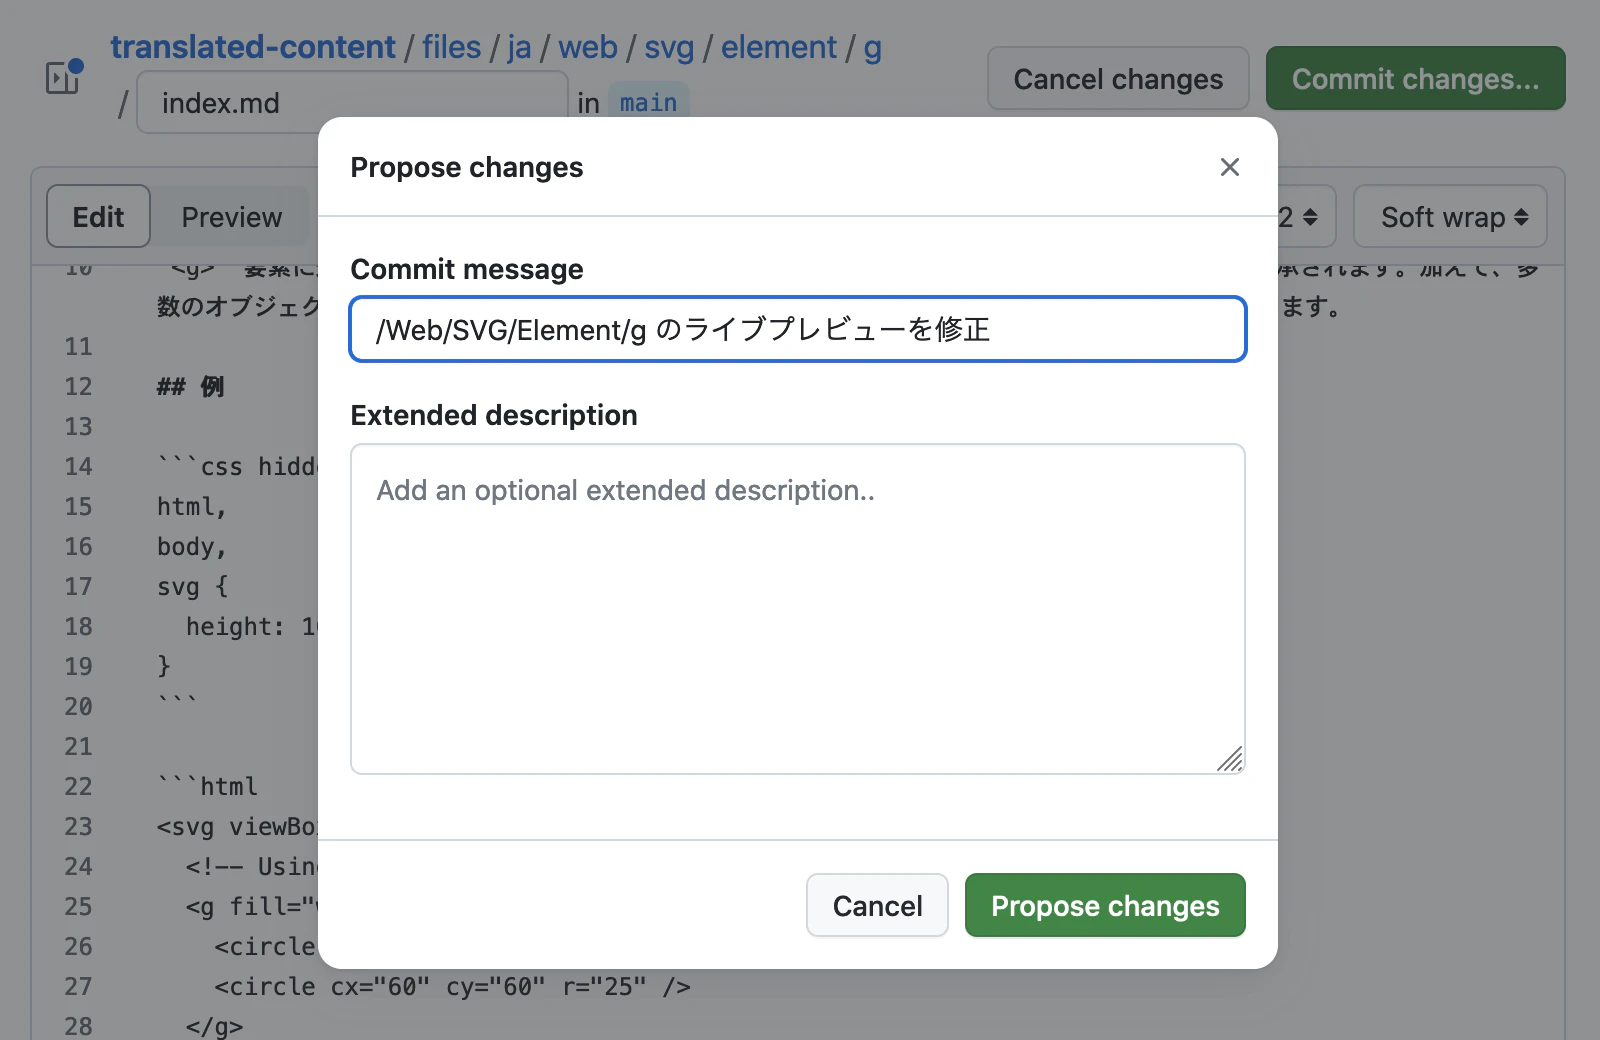Click the '```html' code line

tap(207, 786)
